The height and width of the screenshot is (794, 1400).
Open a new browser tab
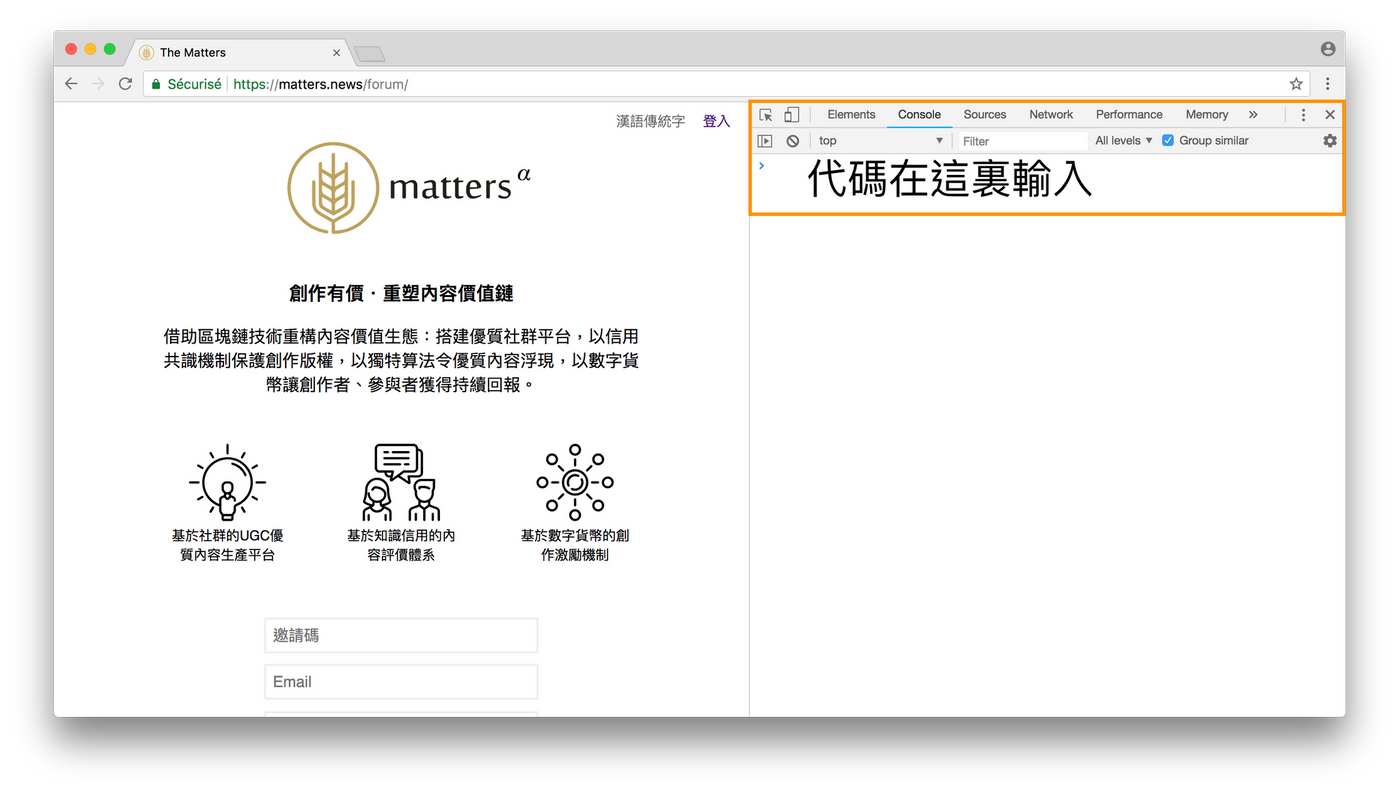(x=369, y=54)
